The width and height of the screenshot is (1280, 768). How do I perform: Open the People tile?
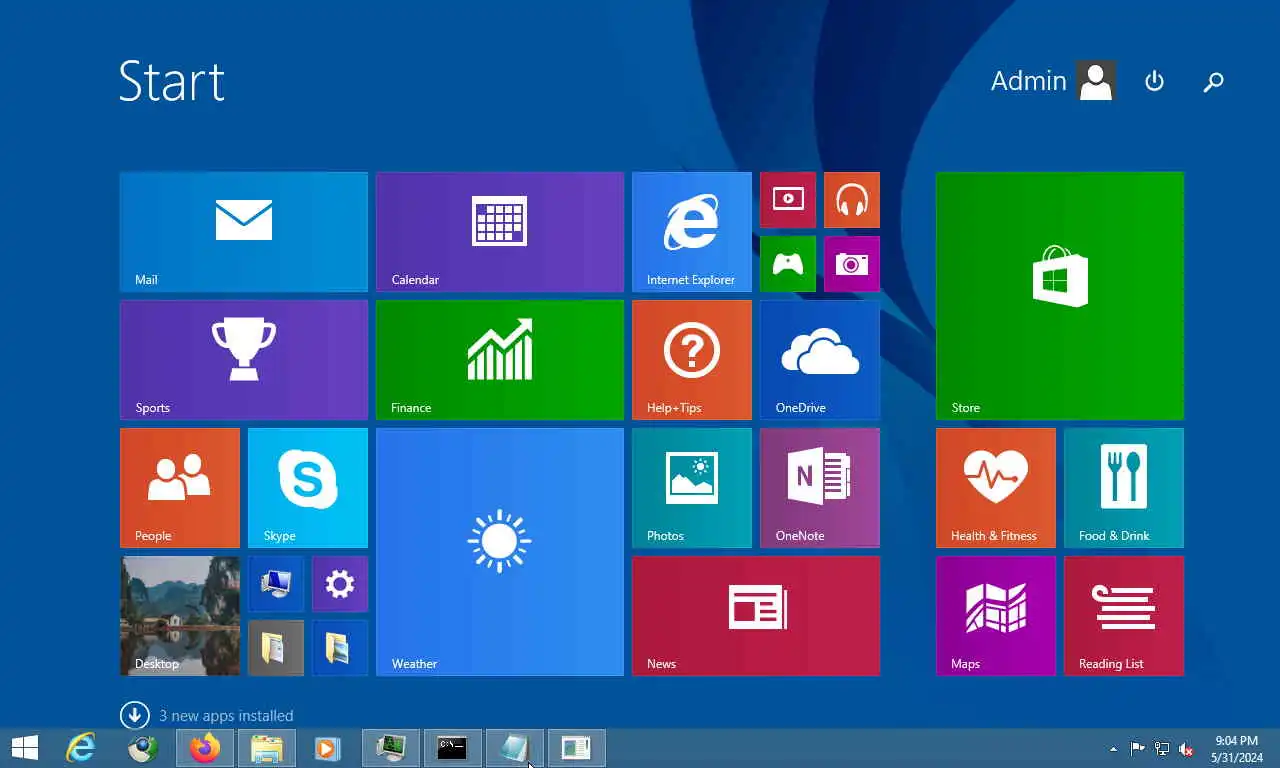(180, 488)
